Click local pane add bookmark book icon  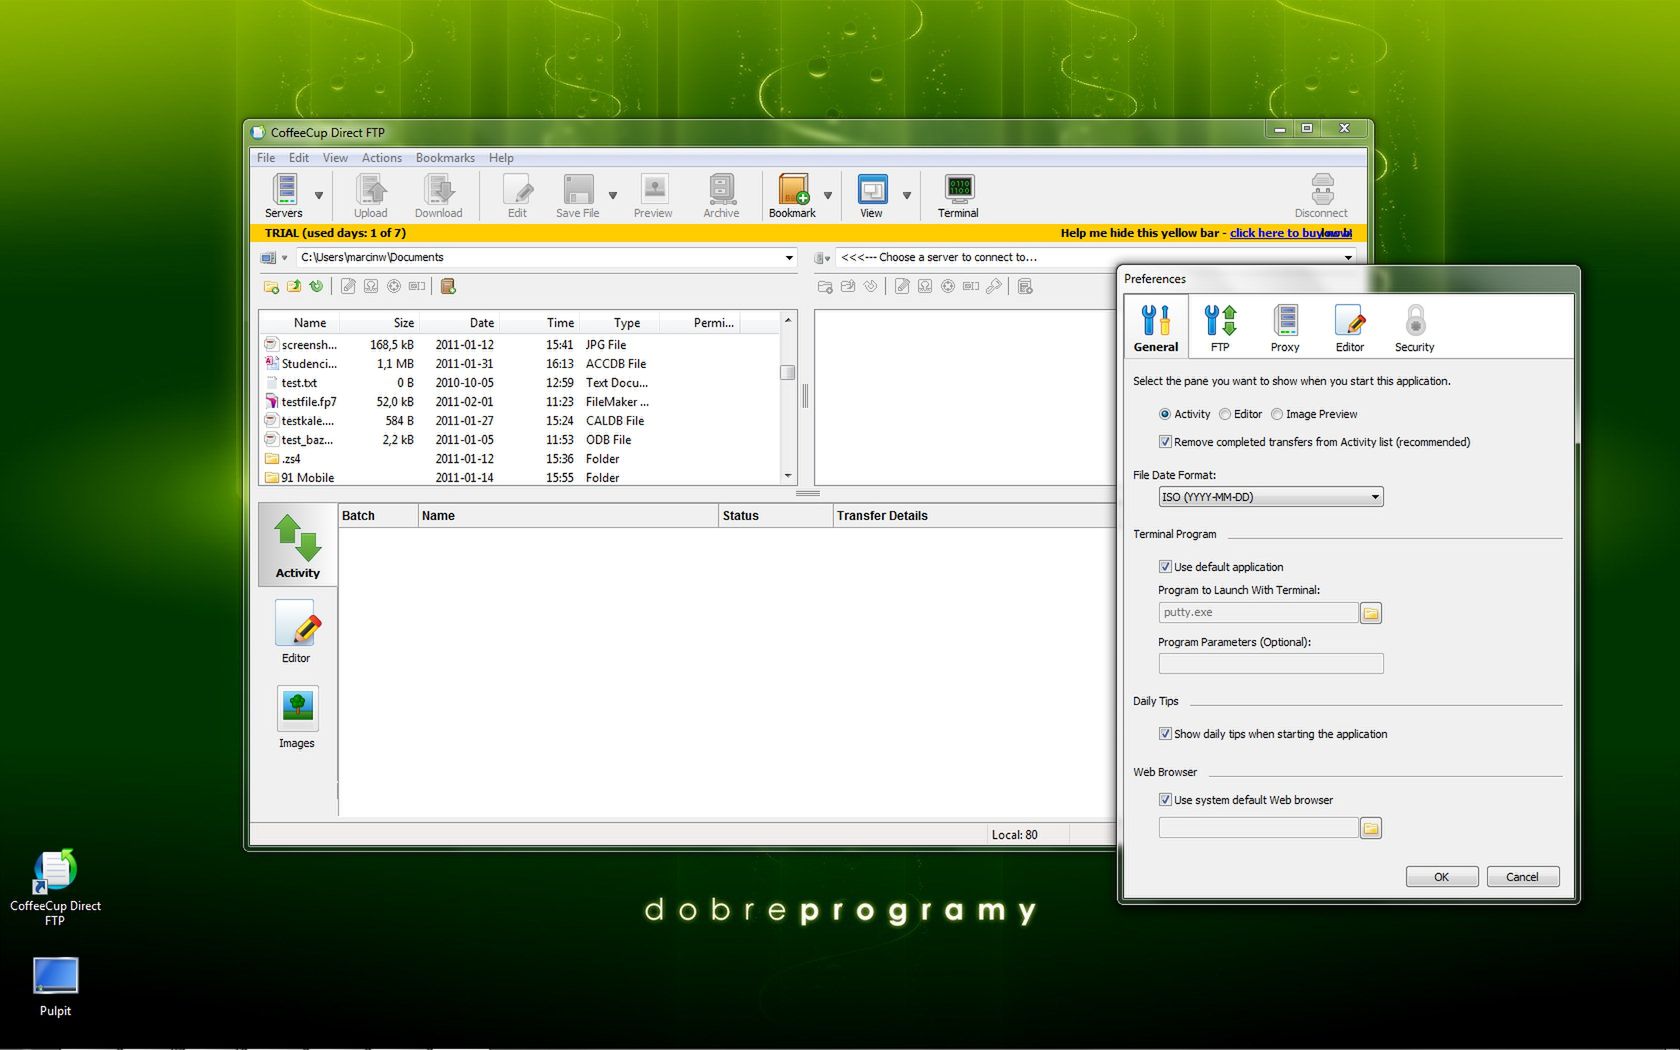tap(448, 287)
